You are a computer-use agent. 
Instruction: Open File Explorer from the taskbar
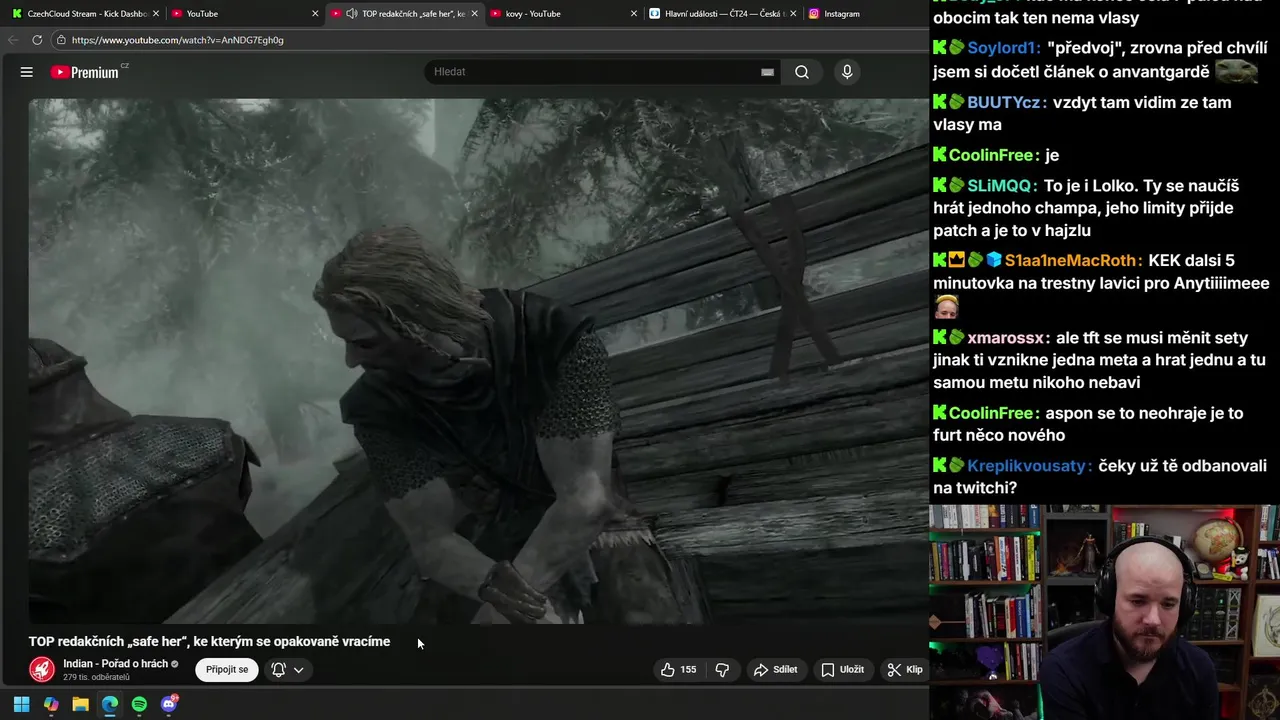click(80, 704)
